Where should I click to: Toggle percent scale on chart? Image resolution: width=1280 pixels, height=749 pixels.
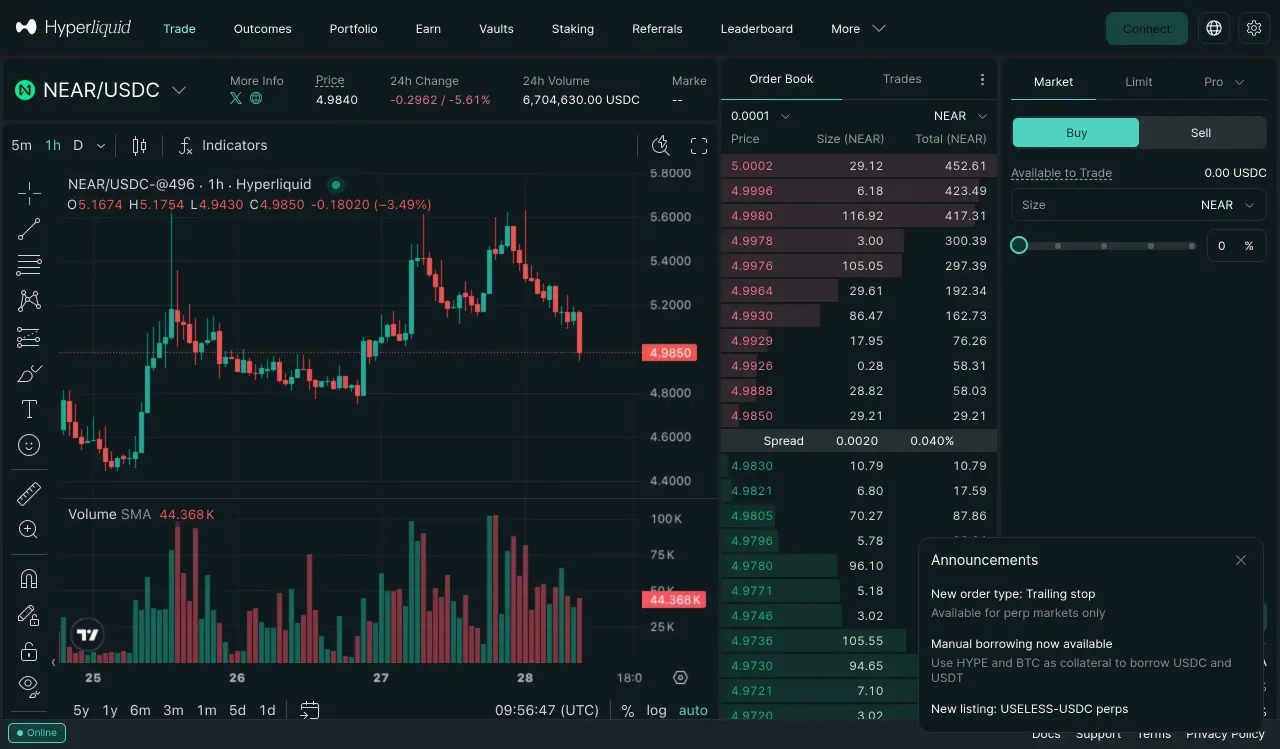tap(628, 710)
